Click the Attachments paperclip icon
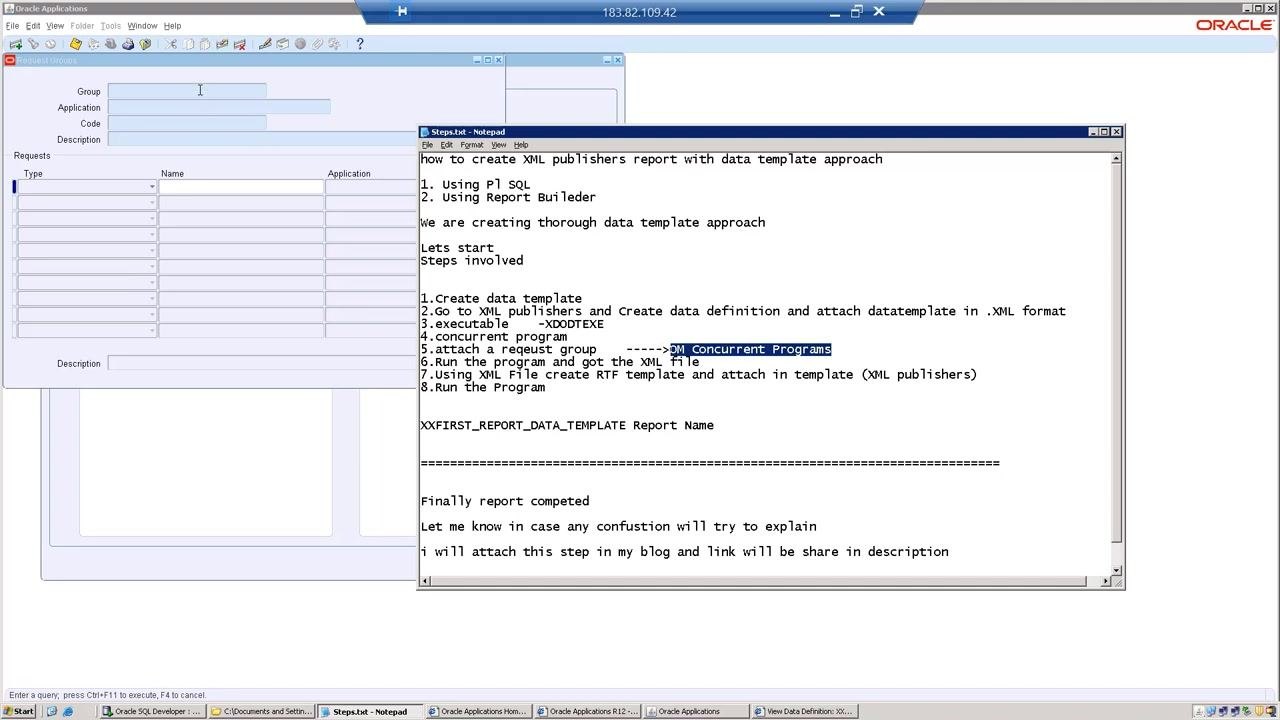Screen dimensions: 1280x720 pyautogui.click(x=317, y=44)
